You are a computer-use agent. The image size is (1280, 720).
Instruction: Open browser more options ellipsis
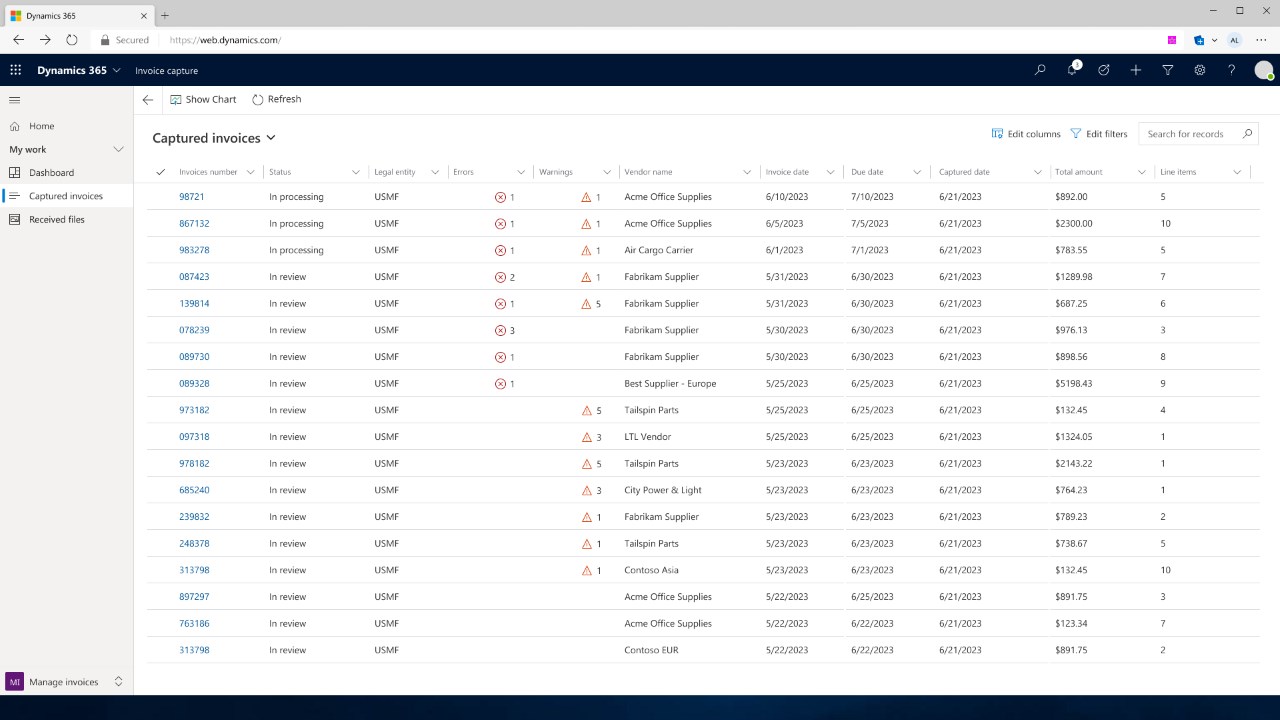click(x=1261, y=40)
